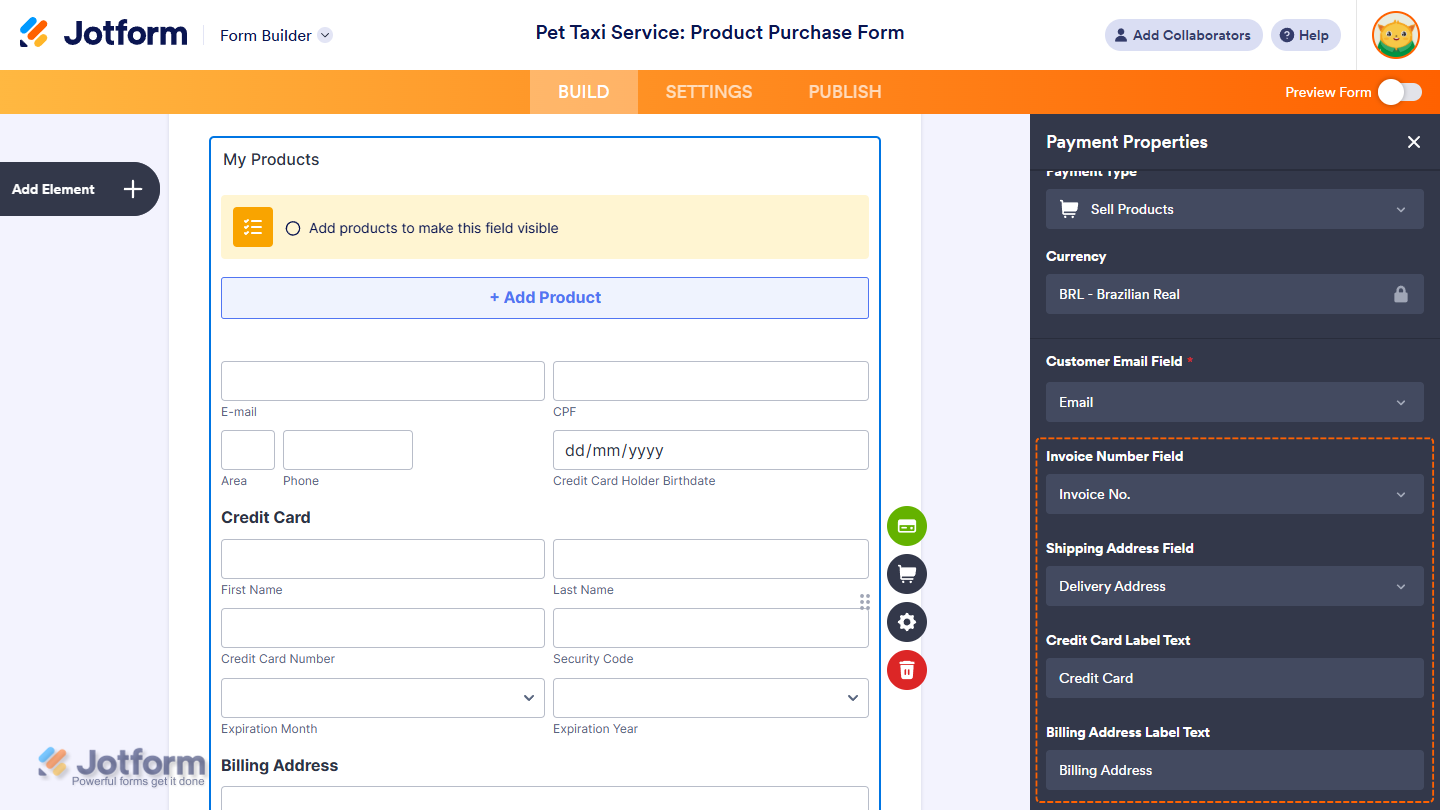
Task: Delete field with red trash icon
Action: click(x=907, y=669)
